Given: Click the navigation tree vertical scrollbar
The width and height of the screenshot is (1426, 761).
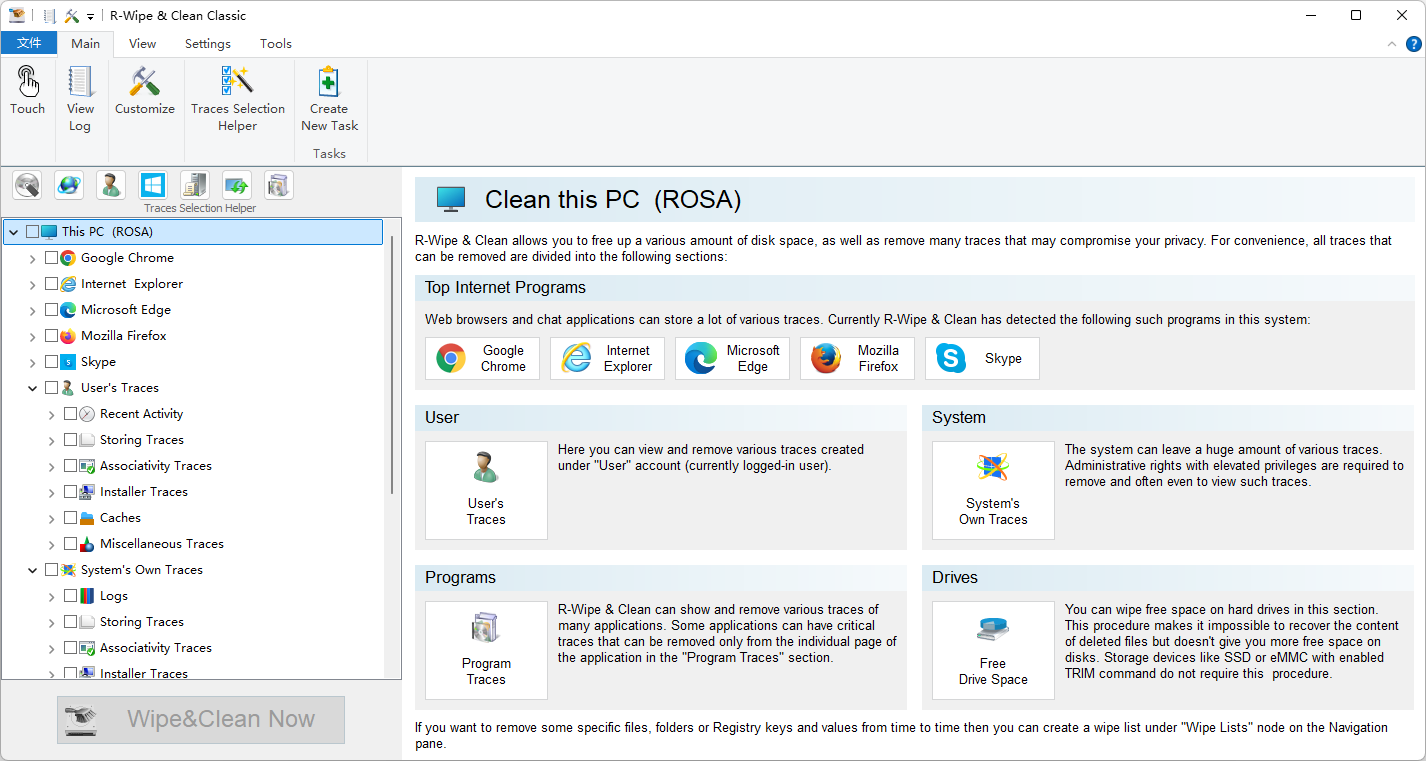Looking at the screenshot, I should [392, 365].
